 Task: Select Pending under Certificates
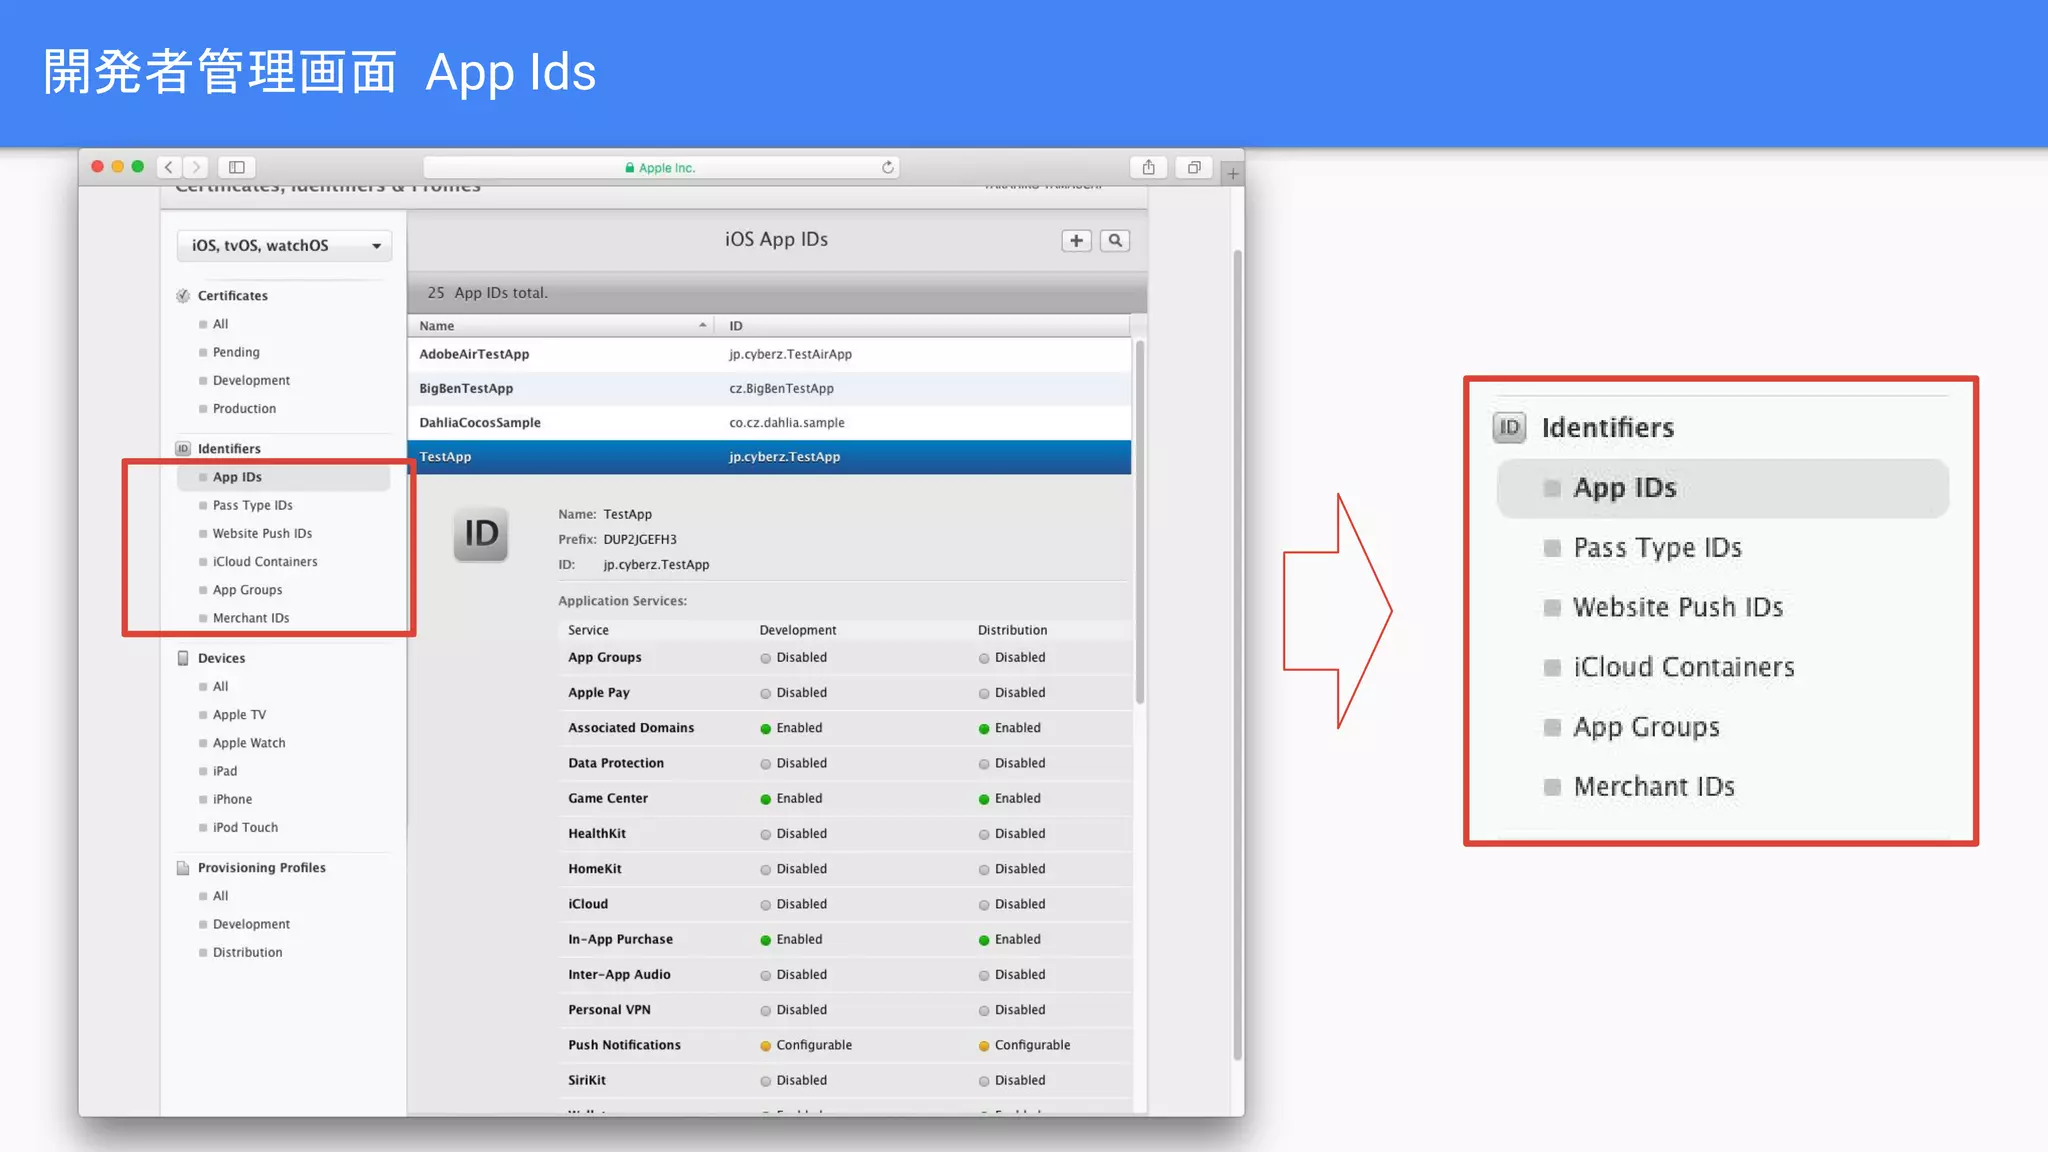[x=236, y=352]
